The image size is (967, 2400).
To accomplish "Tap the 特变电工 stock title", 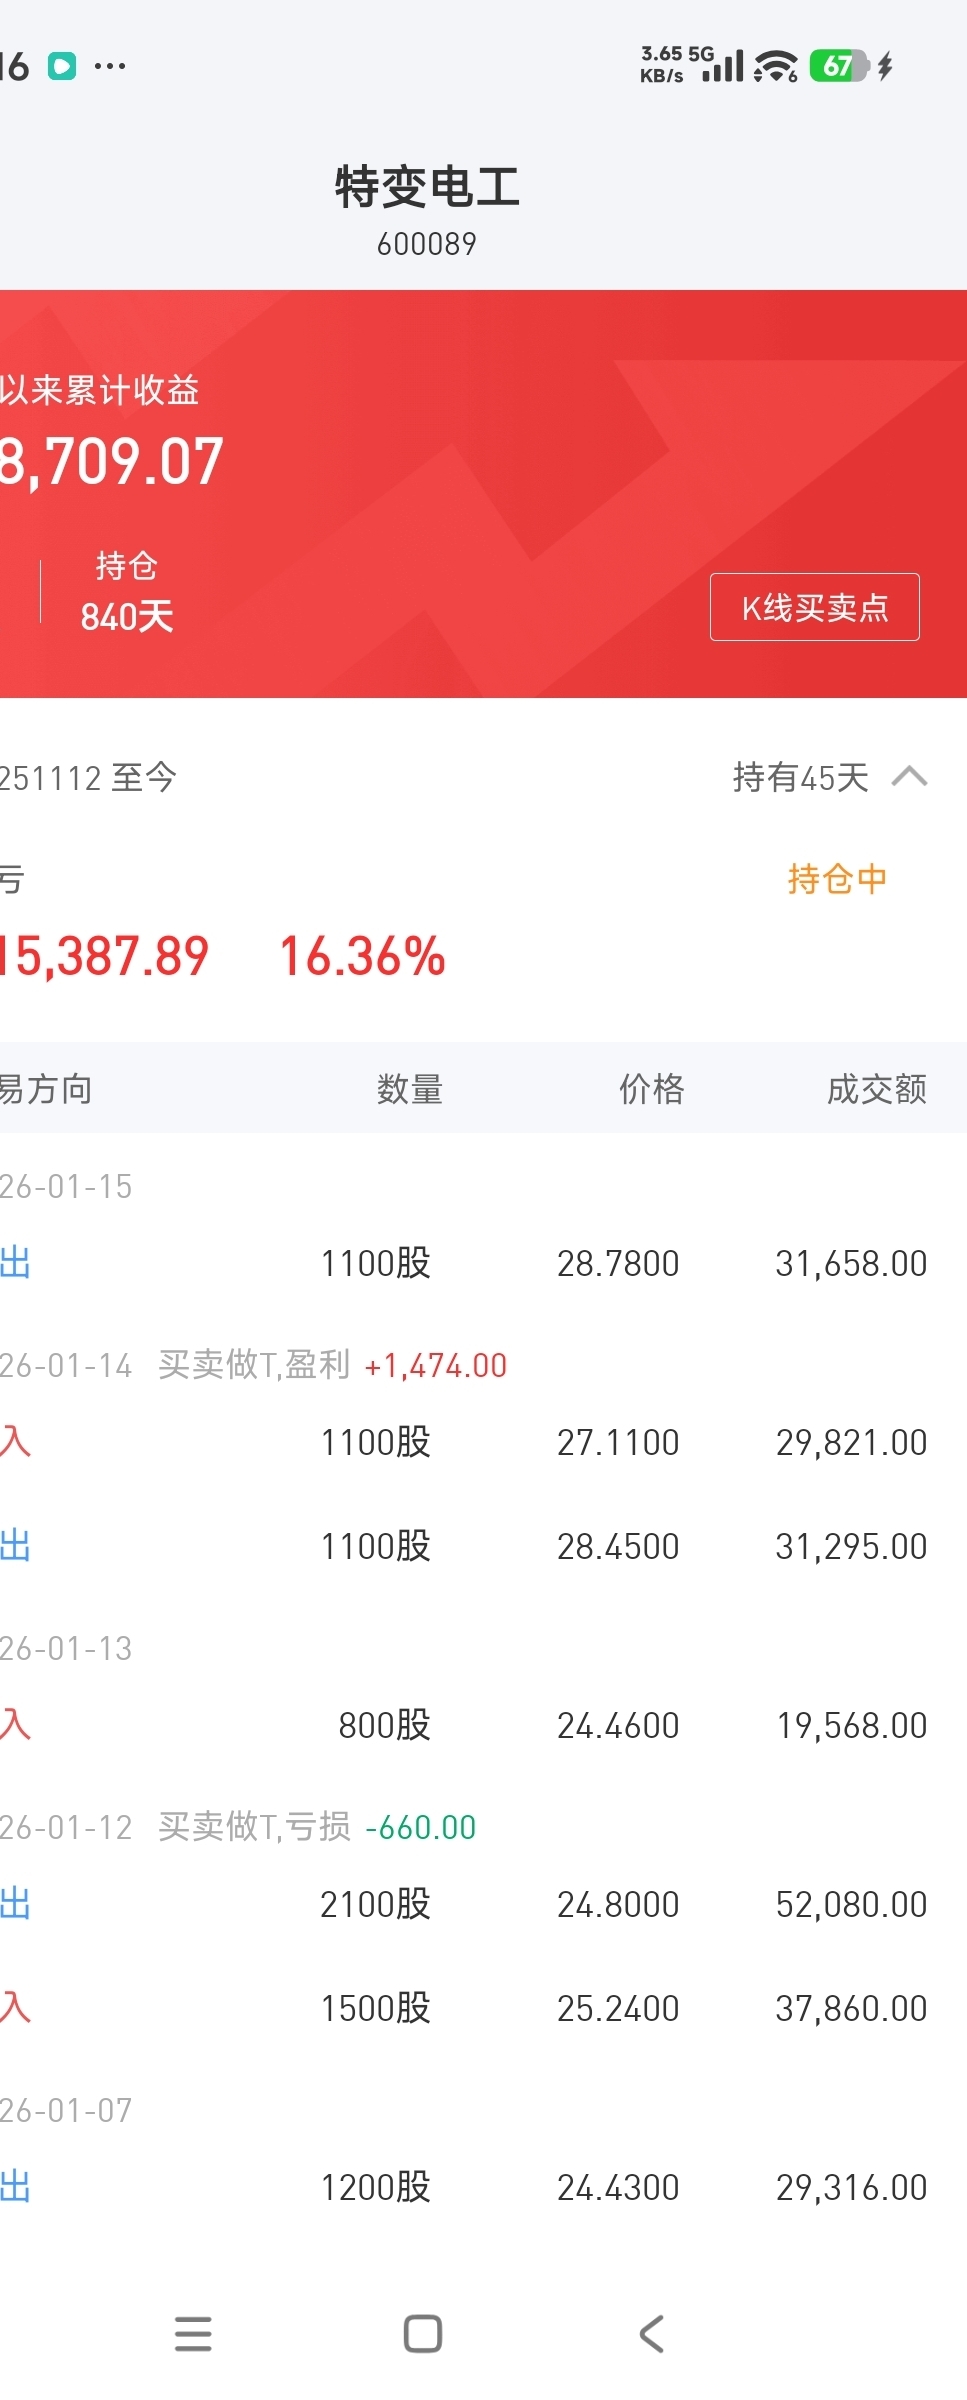I will click(427, 187).
